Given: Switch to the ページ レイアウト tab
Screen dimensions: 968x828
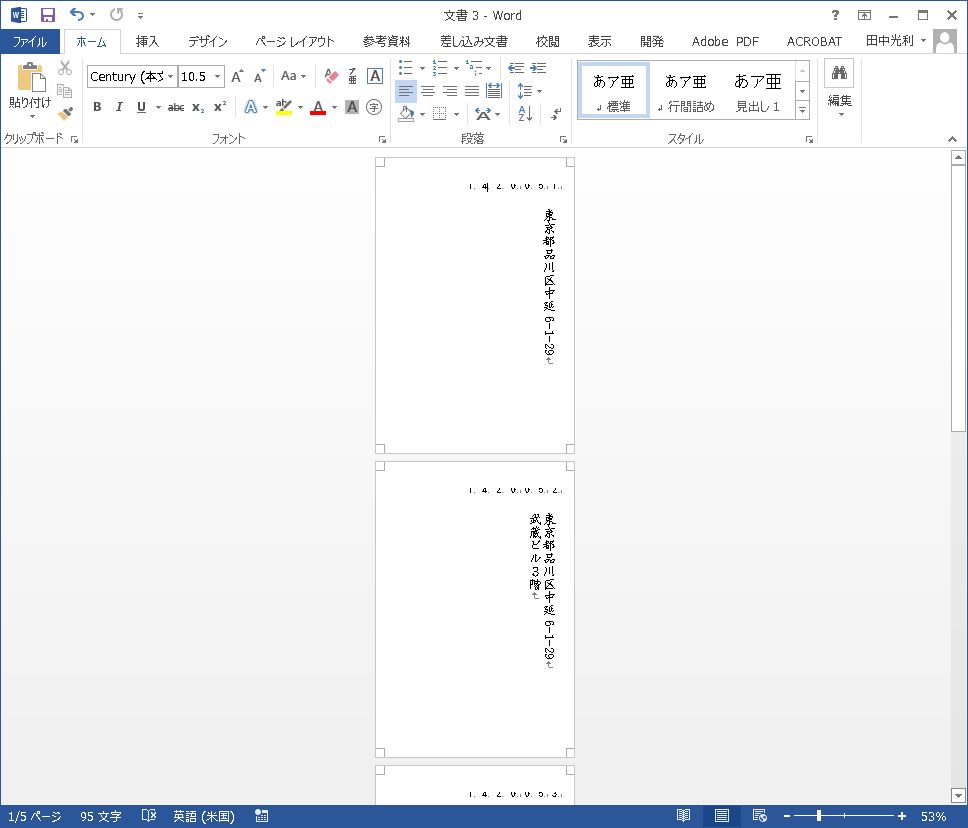Looking at the screenshot, I should click(x=294, y=41).
